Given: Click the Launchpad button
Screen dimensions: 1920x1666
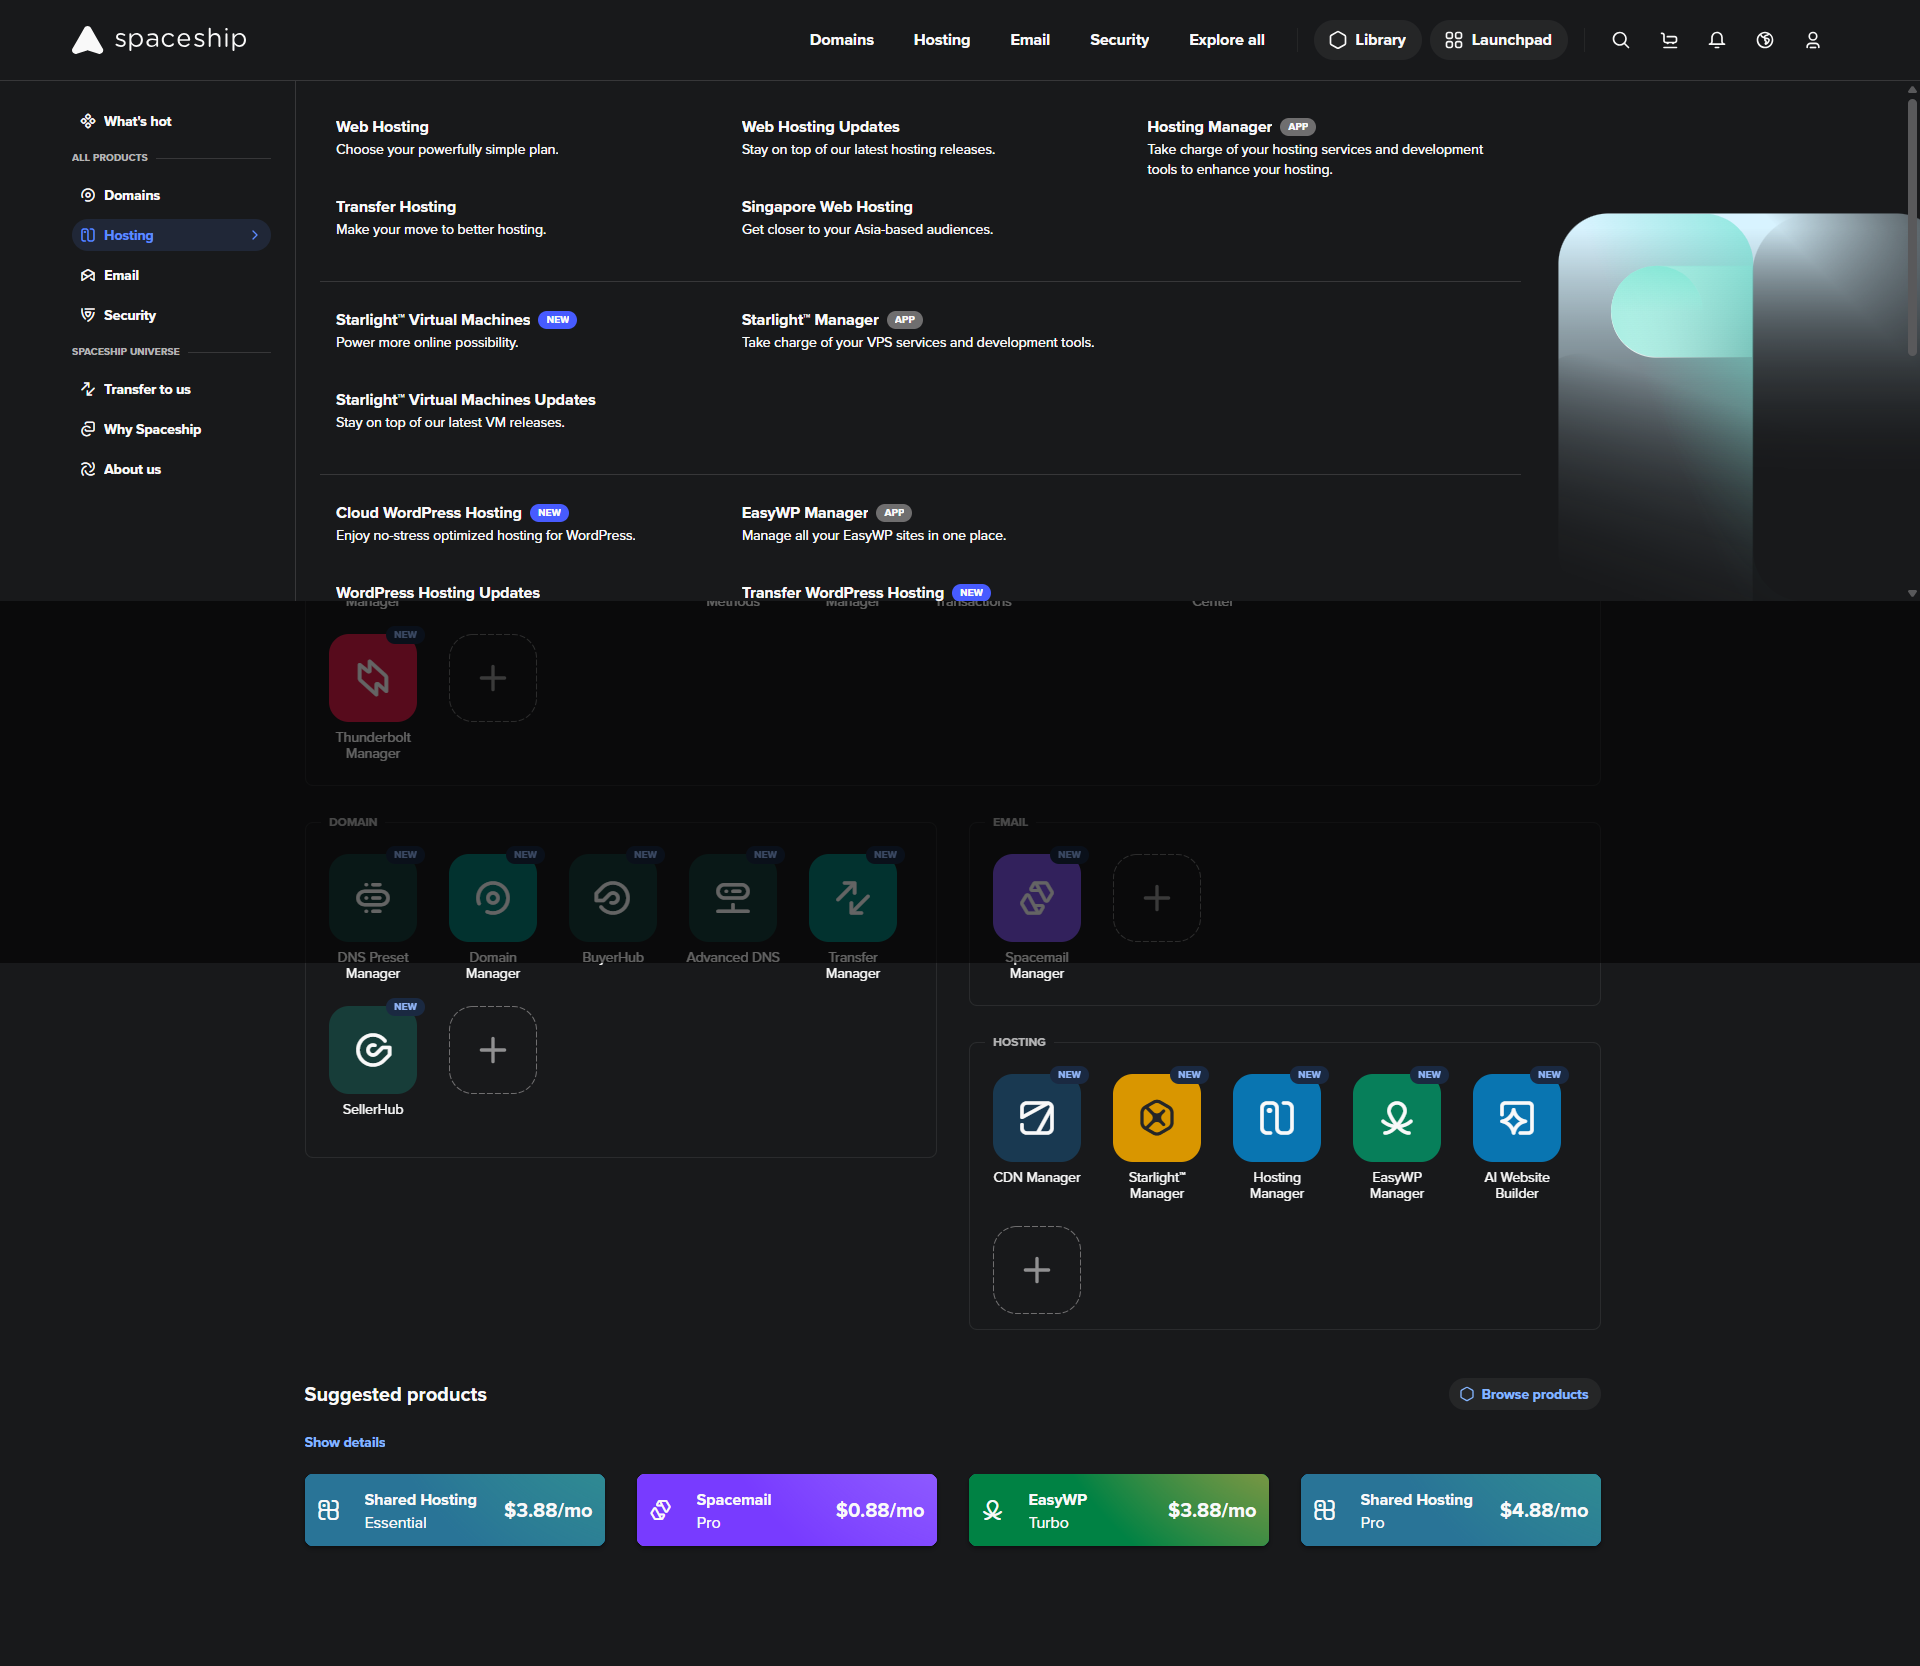Looking at the screenshot, I should [x=1498, y=40].
